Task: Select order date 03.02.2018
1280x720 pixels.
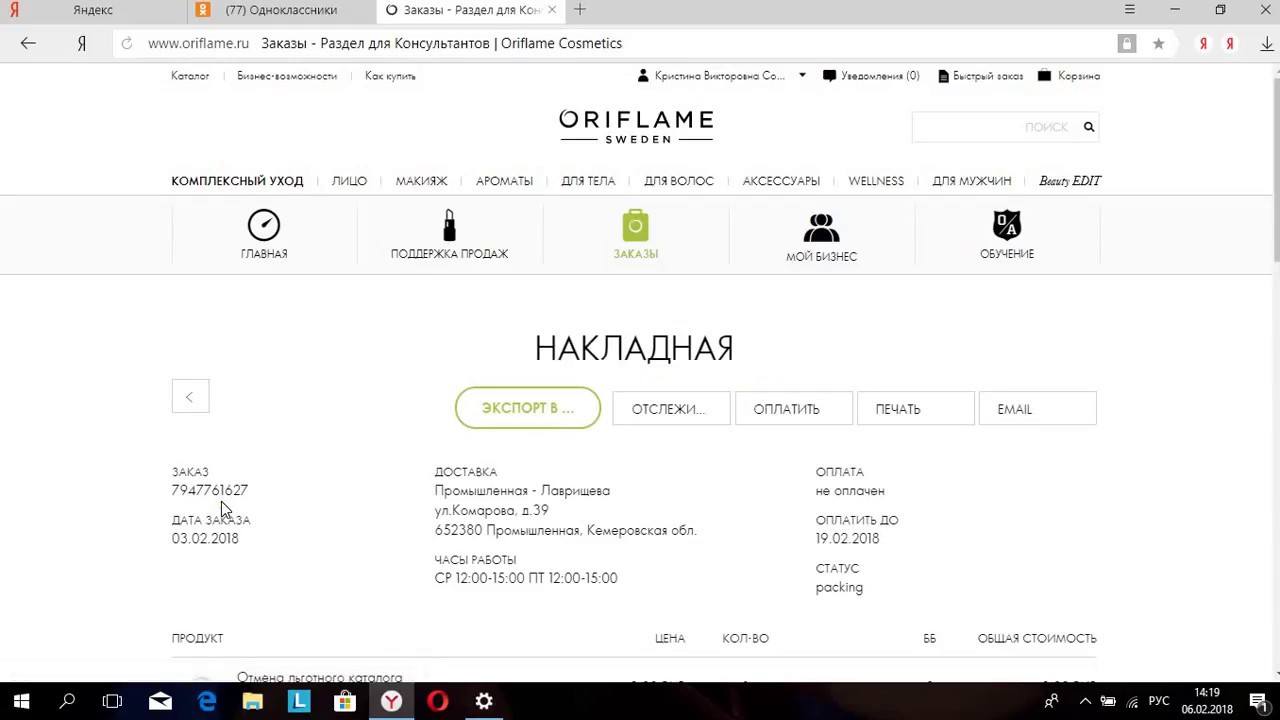Action: click(205, 538)
